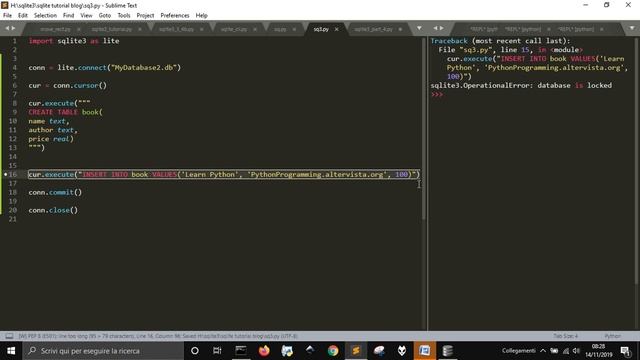Open Google Chrome from the taskbar

(x=333, y=351)
